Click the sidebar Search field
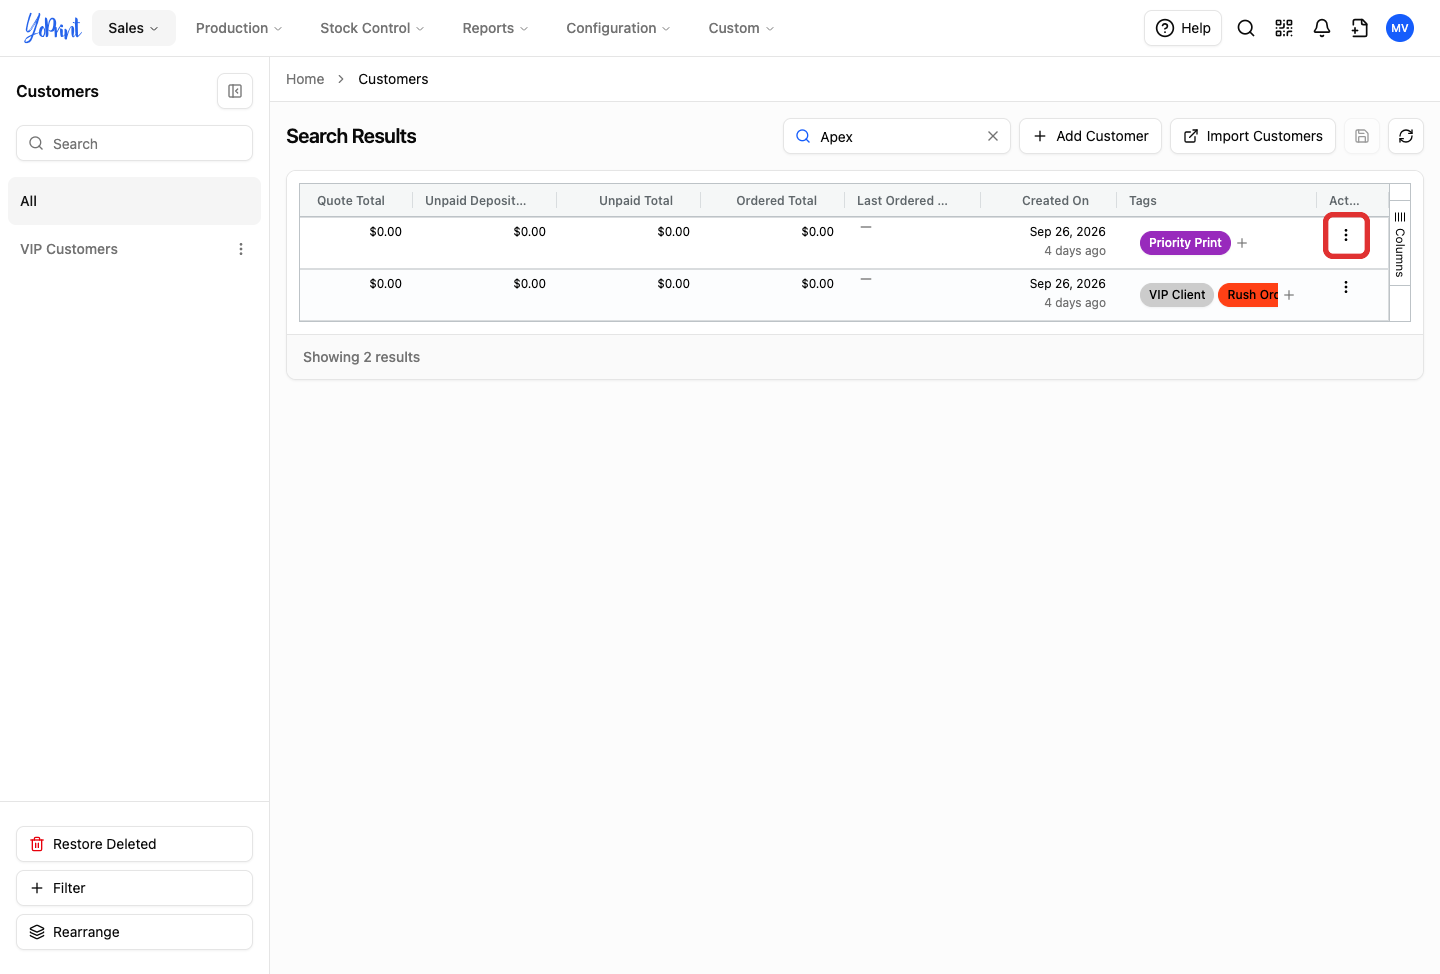1440x974 pixels. pyautogui.click(x=134, y=143)
